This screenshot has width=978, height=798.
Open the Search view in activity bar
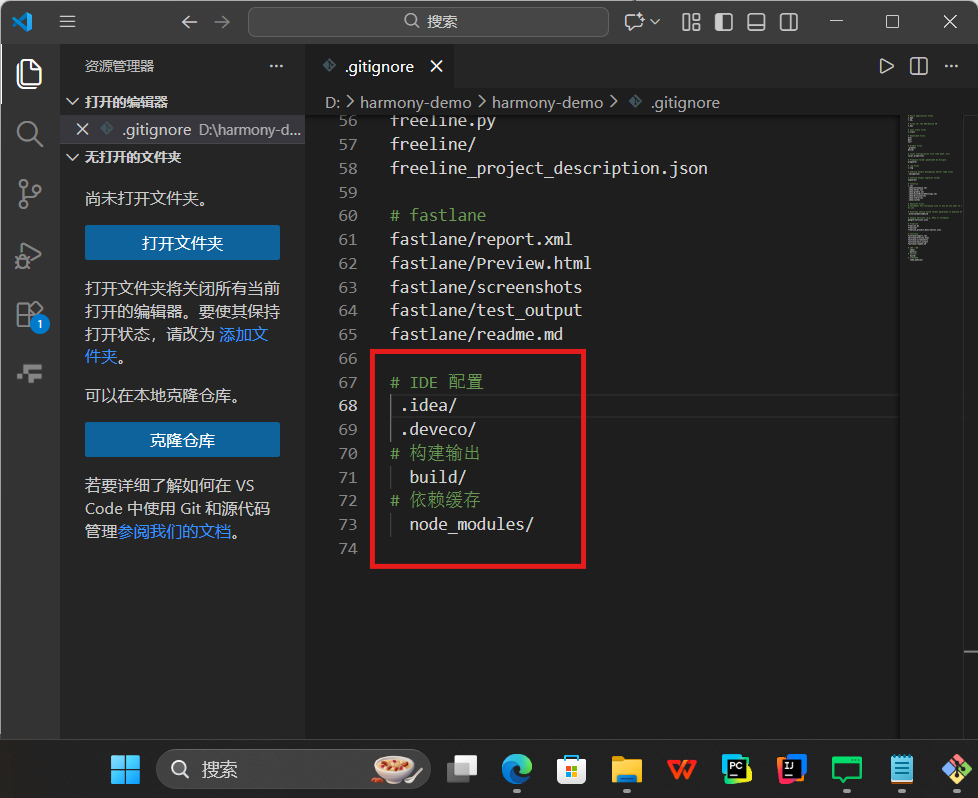pyautogui.click(x=29, y=134)
